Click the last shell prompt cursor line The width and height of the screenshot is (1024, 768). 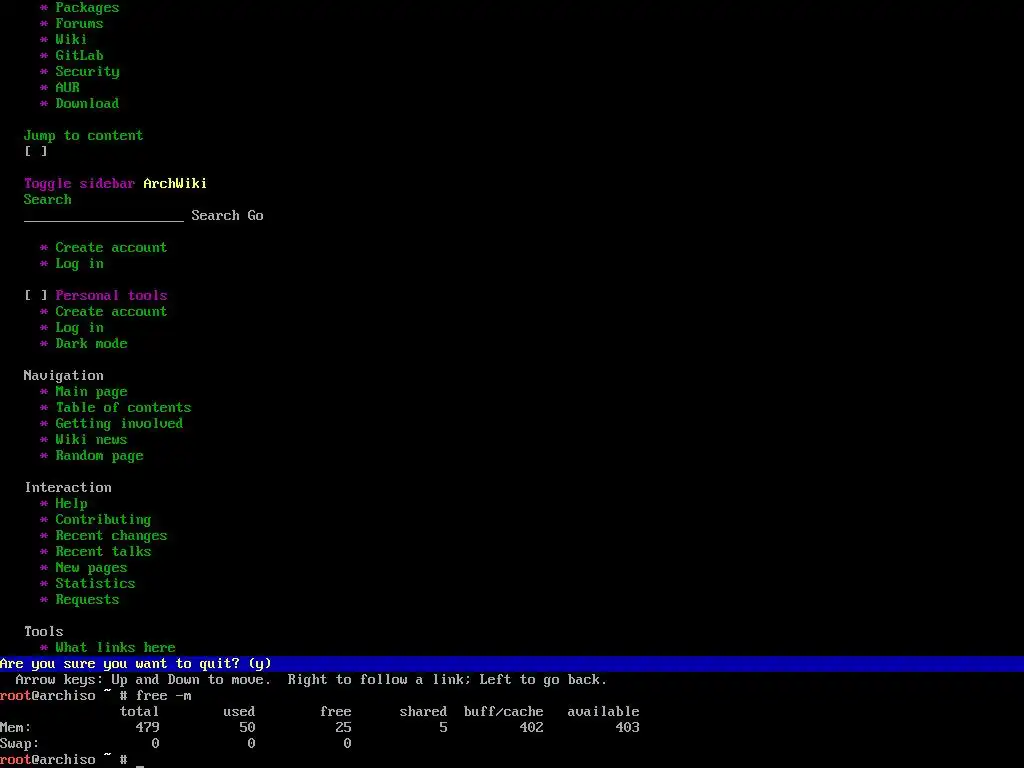72,760
